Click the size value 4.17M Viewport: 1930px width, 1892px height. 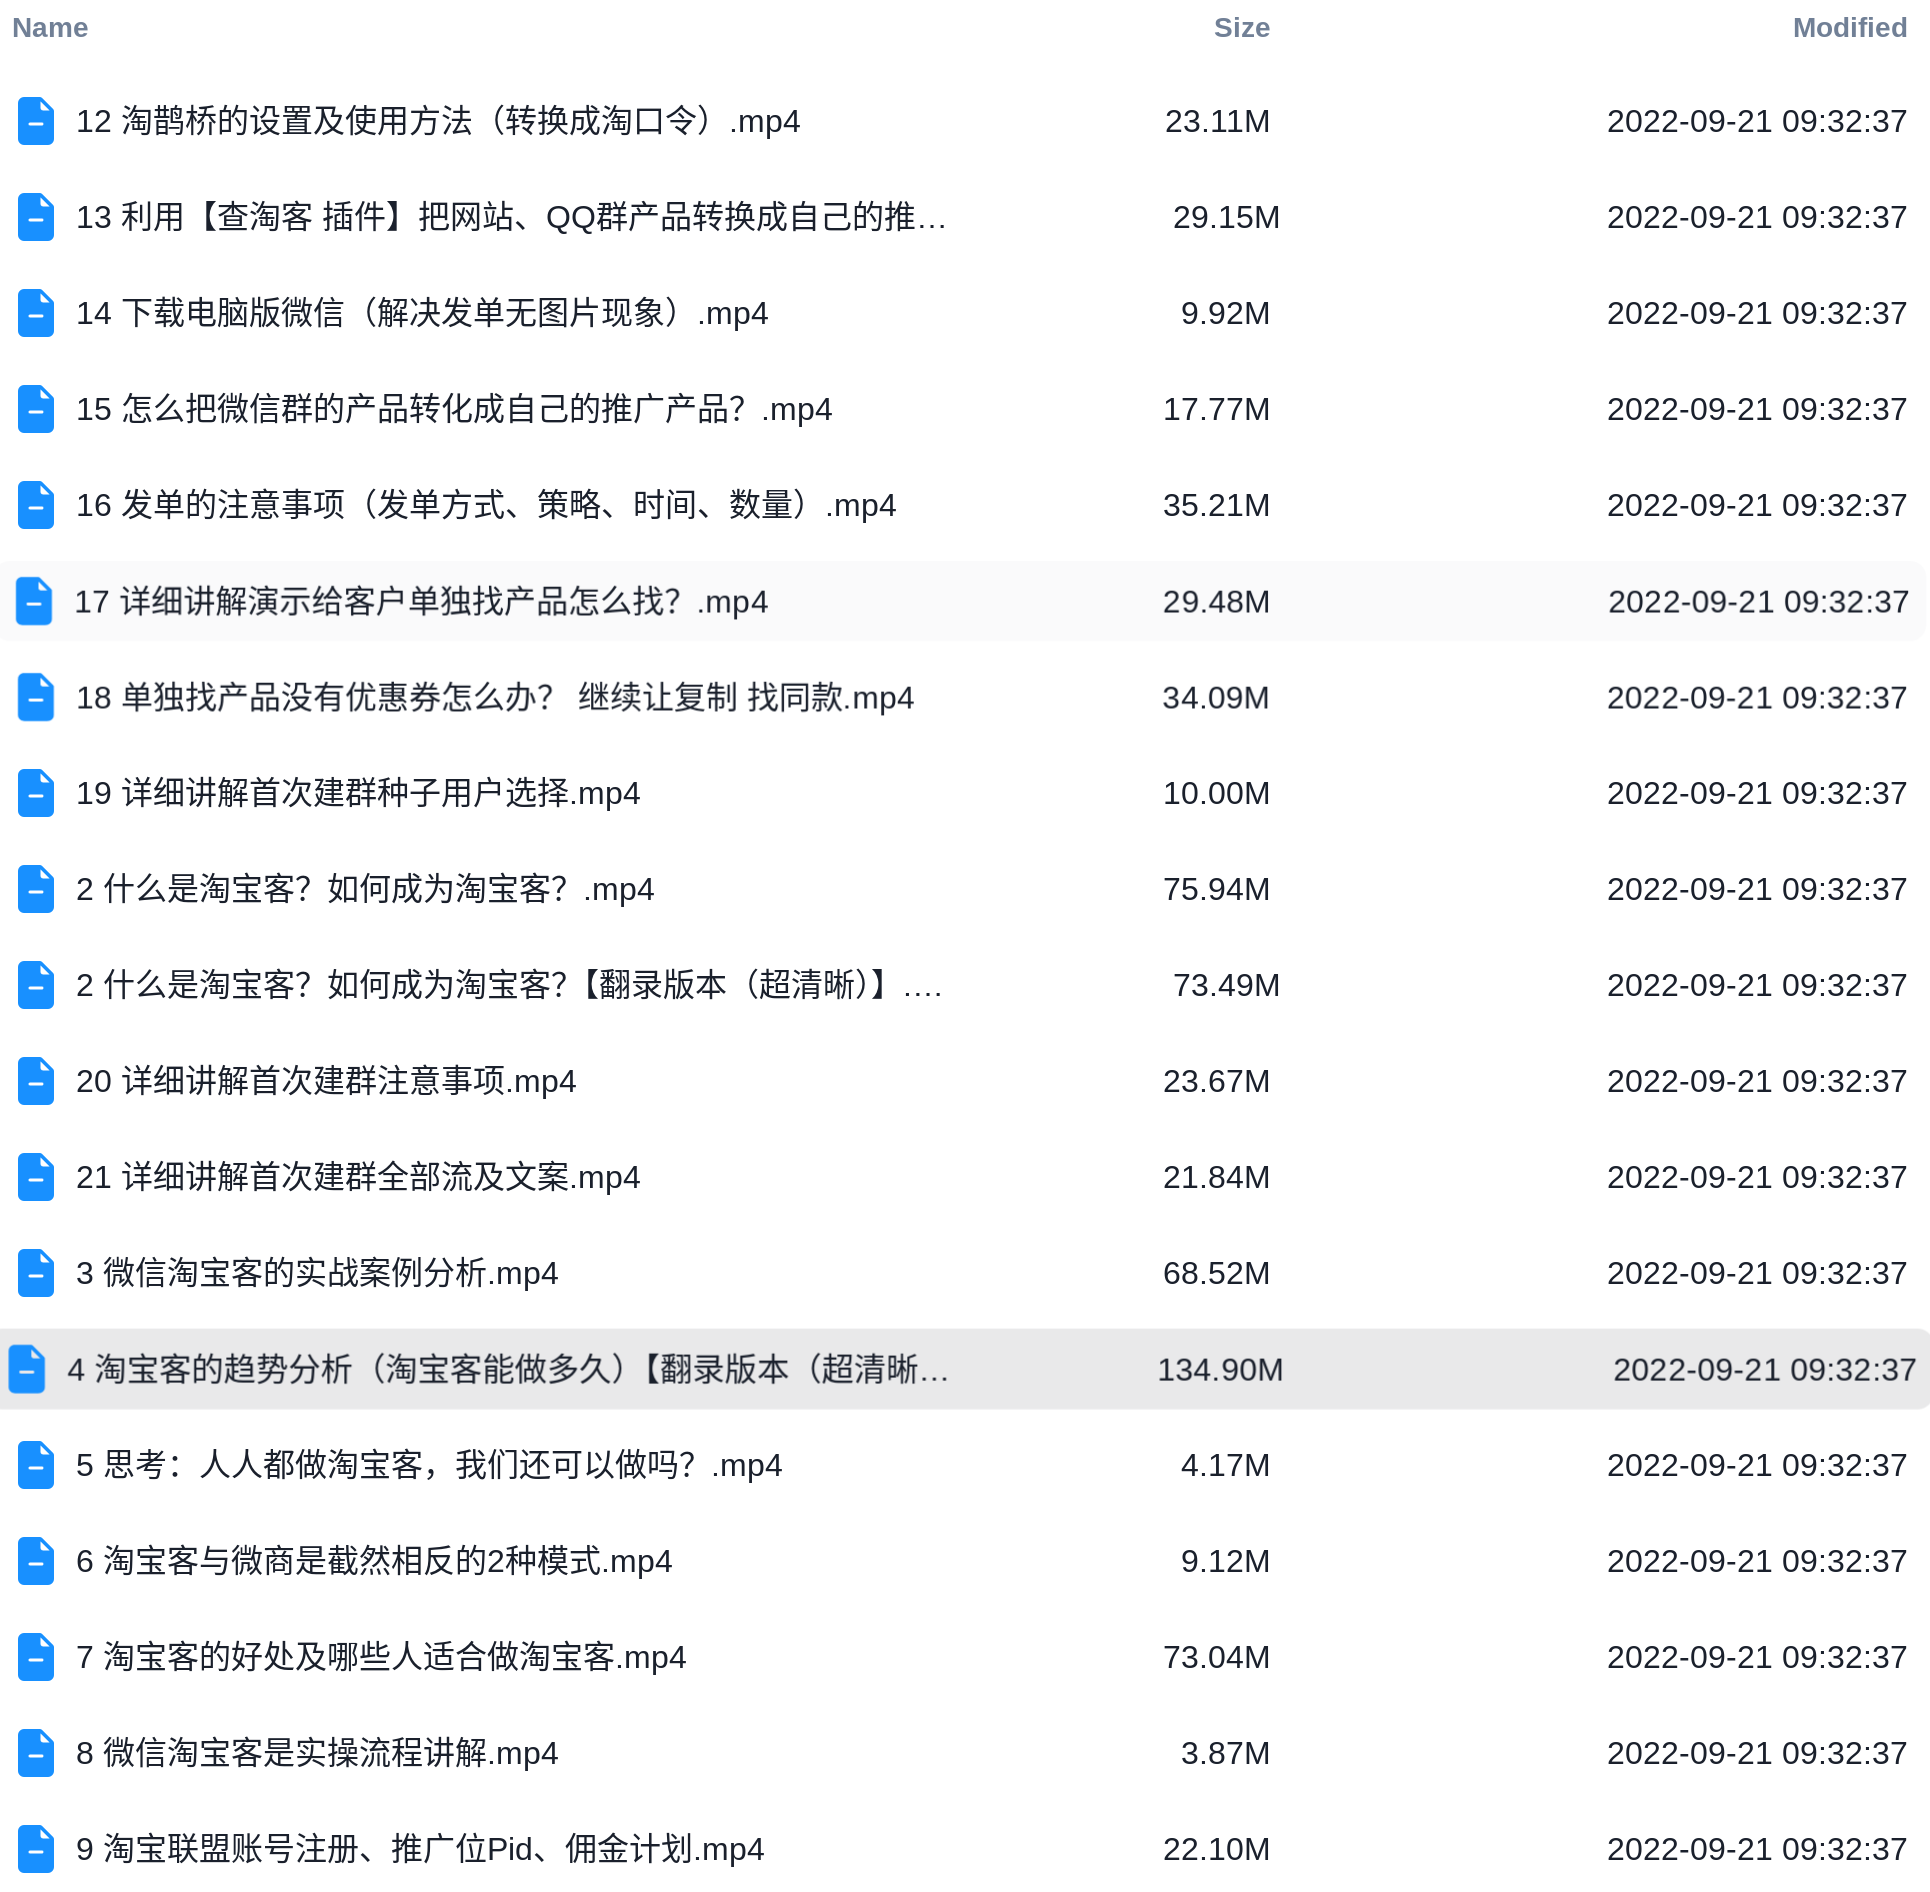[x=1225, y=1465]
